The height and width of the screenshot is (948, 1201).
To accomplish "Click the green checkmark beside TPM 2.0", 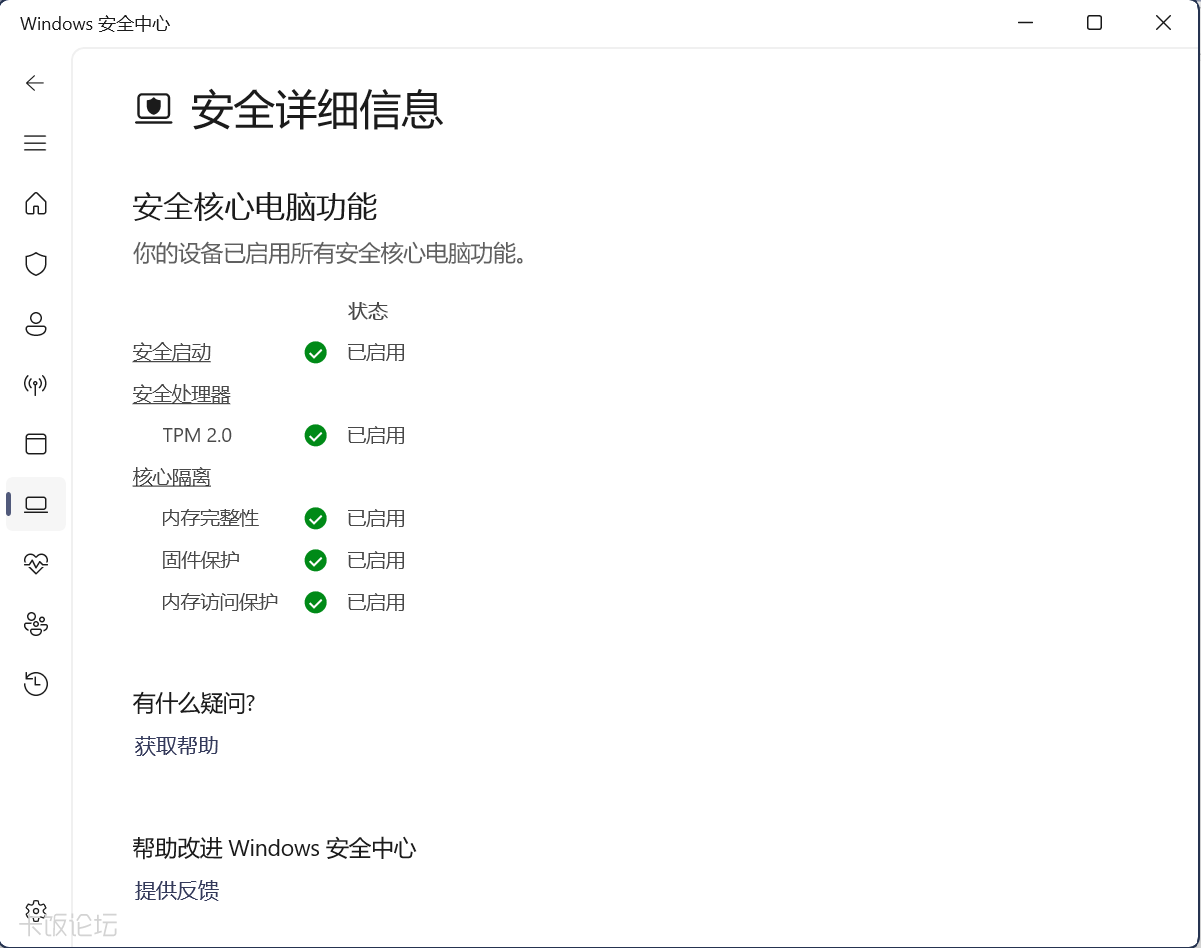I will (315, 435).
